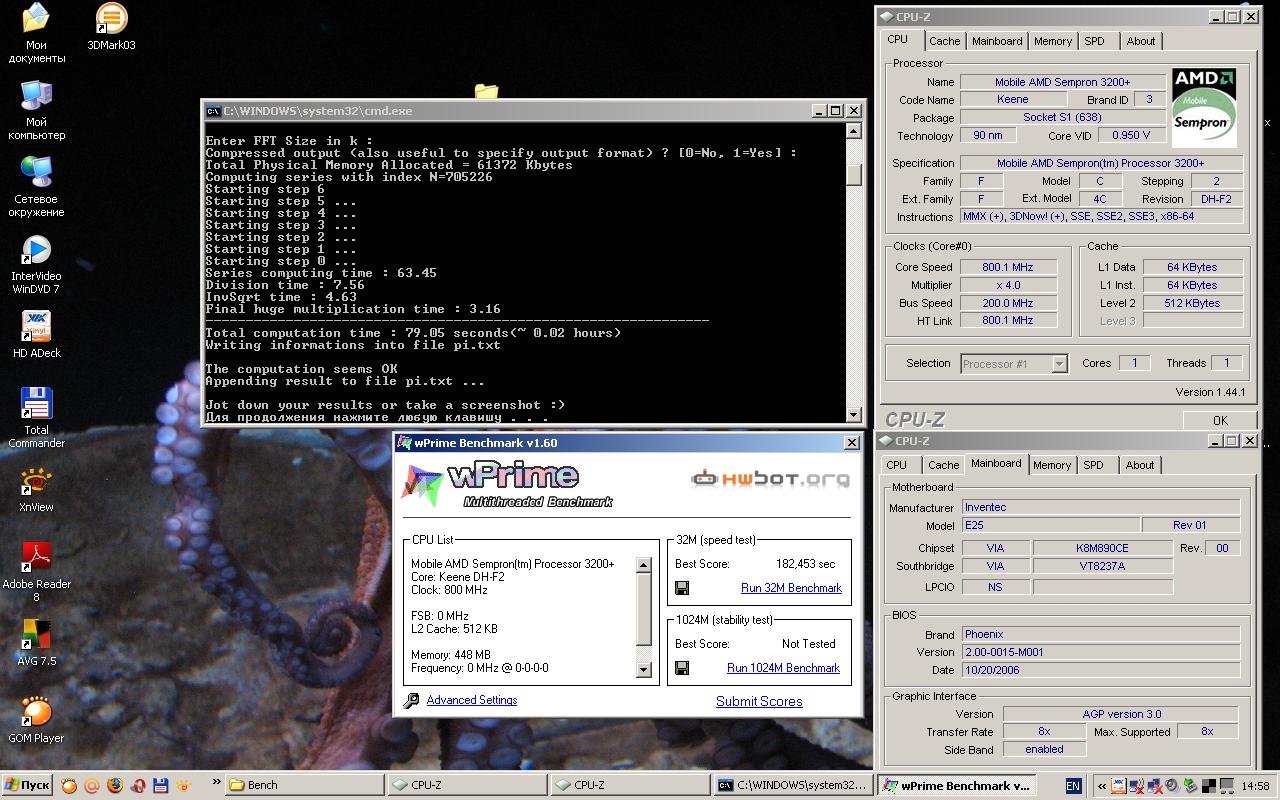The height and width of the screenshot is (800, 1280).
Task: Click the BIOS date 10/20/2006 field
Action: coord(1100,670)
